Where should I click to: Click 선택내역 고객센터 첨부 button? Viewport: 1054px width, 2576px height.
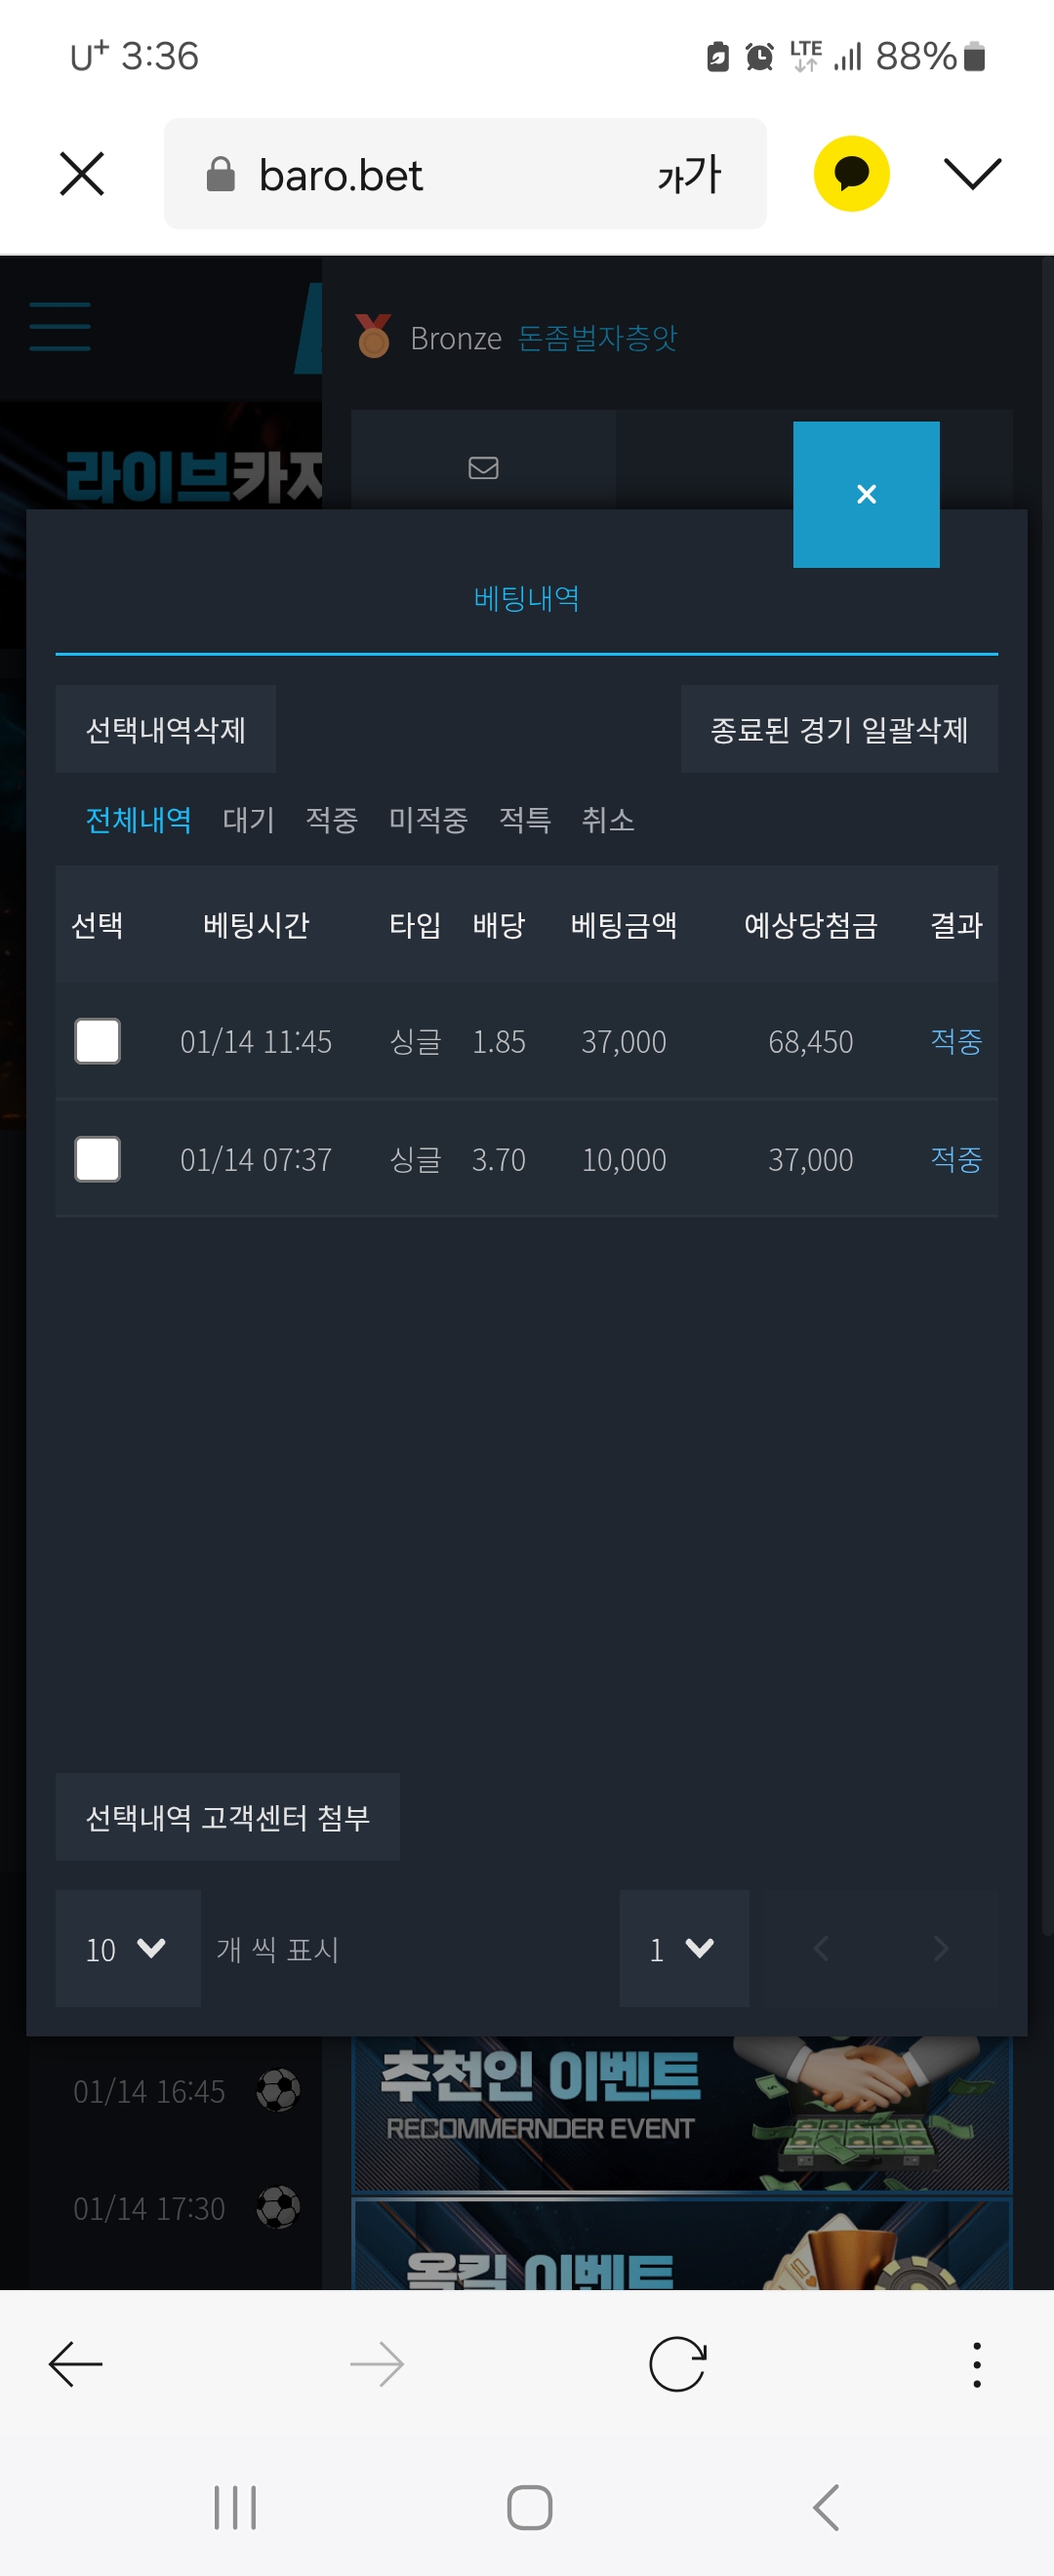pos(228,1817)
